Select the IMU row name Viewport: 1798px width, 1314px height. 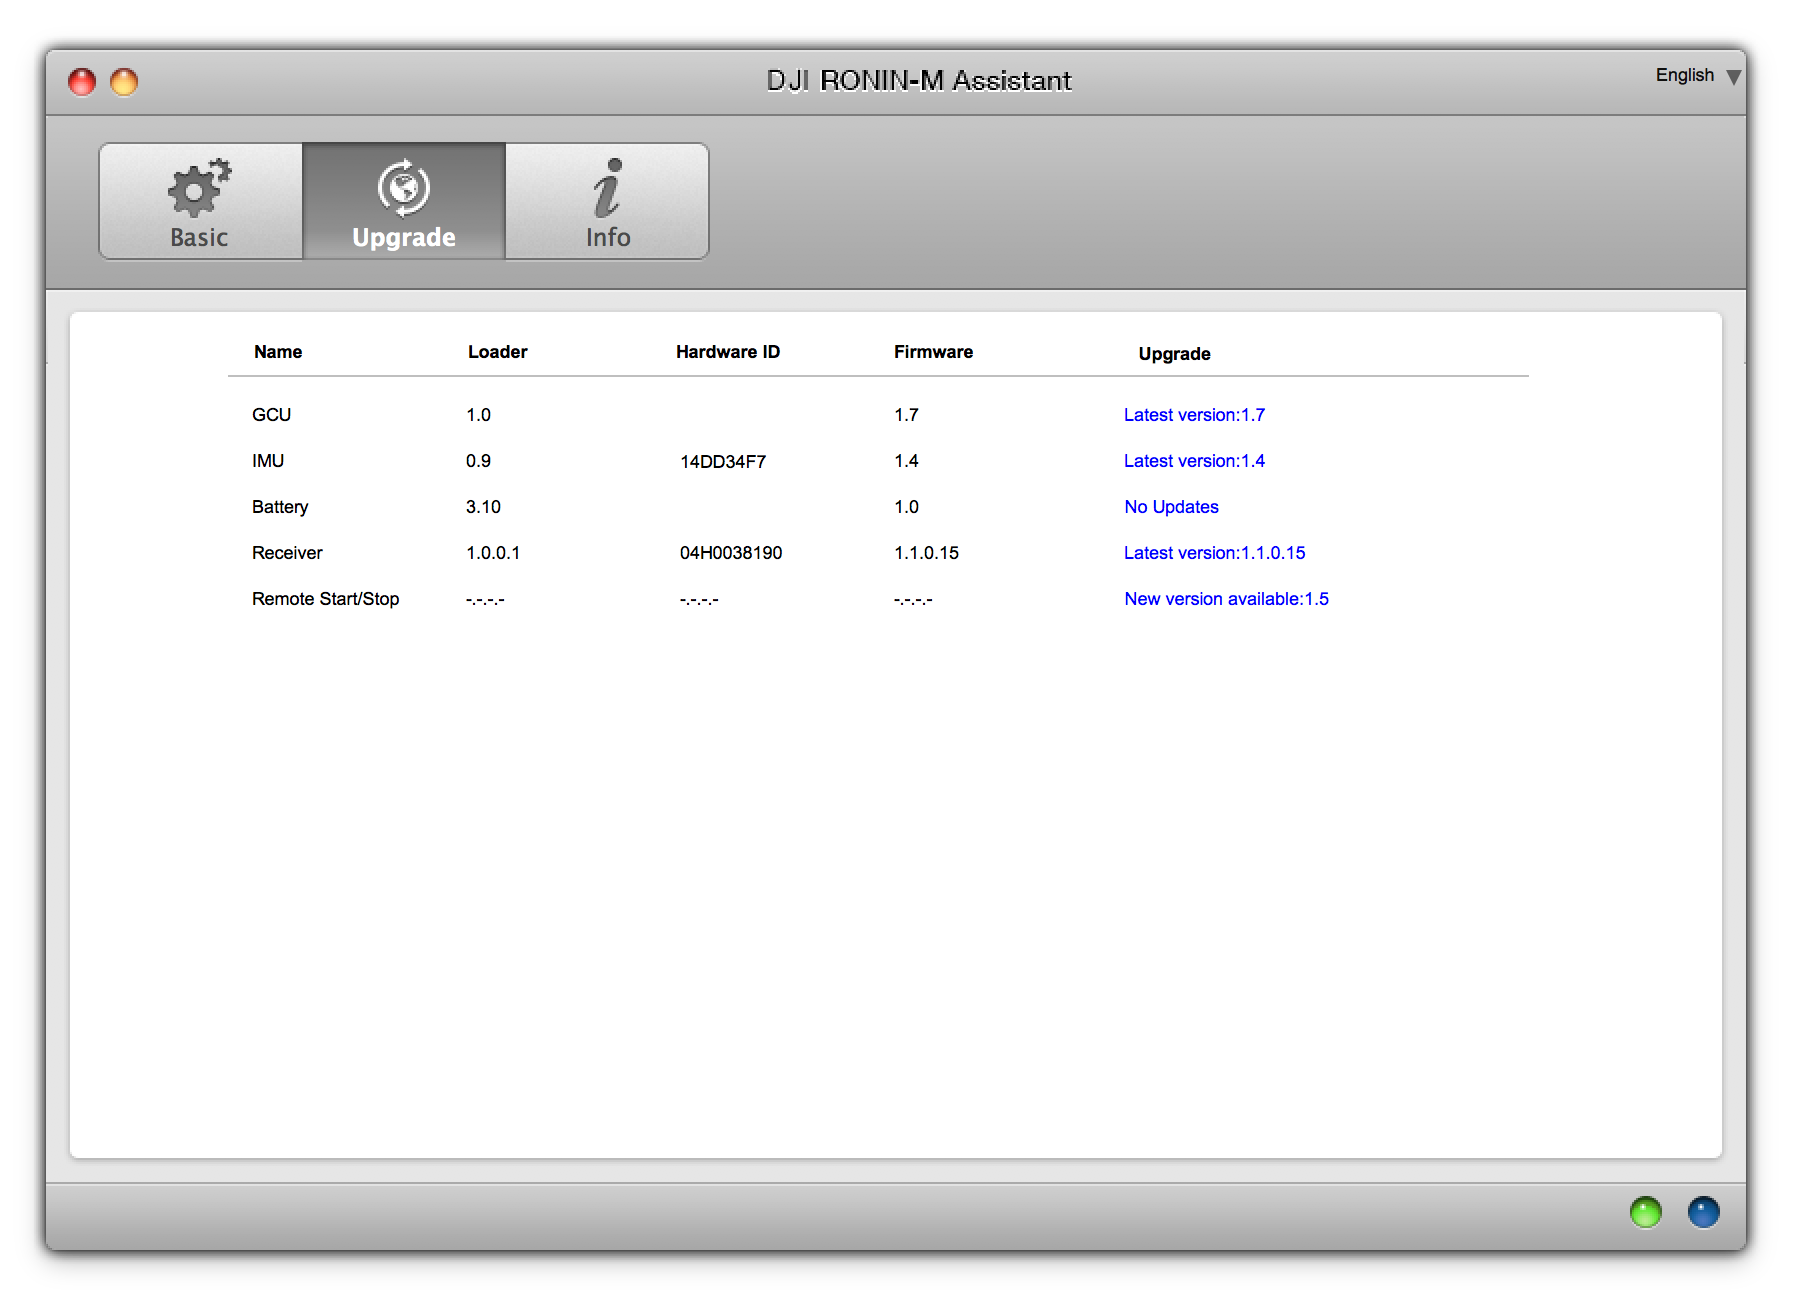[268, 461]
